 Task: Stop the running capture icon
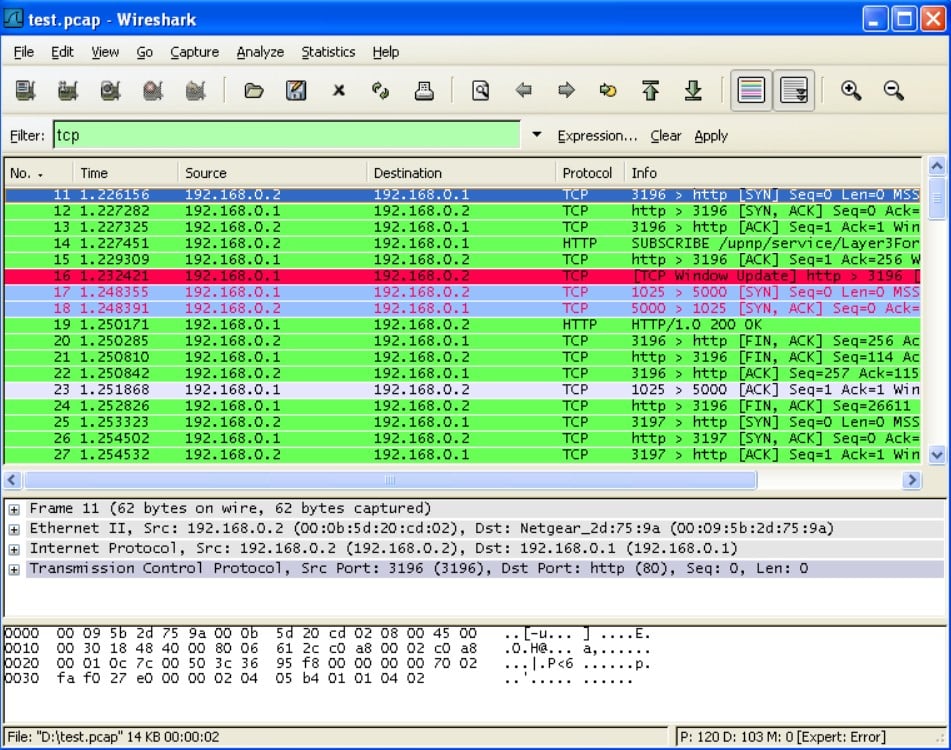click(x=153, y=91)
